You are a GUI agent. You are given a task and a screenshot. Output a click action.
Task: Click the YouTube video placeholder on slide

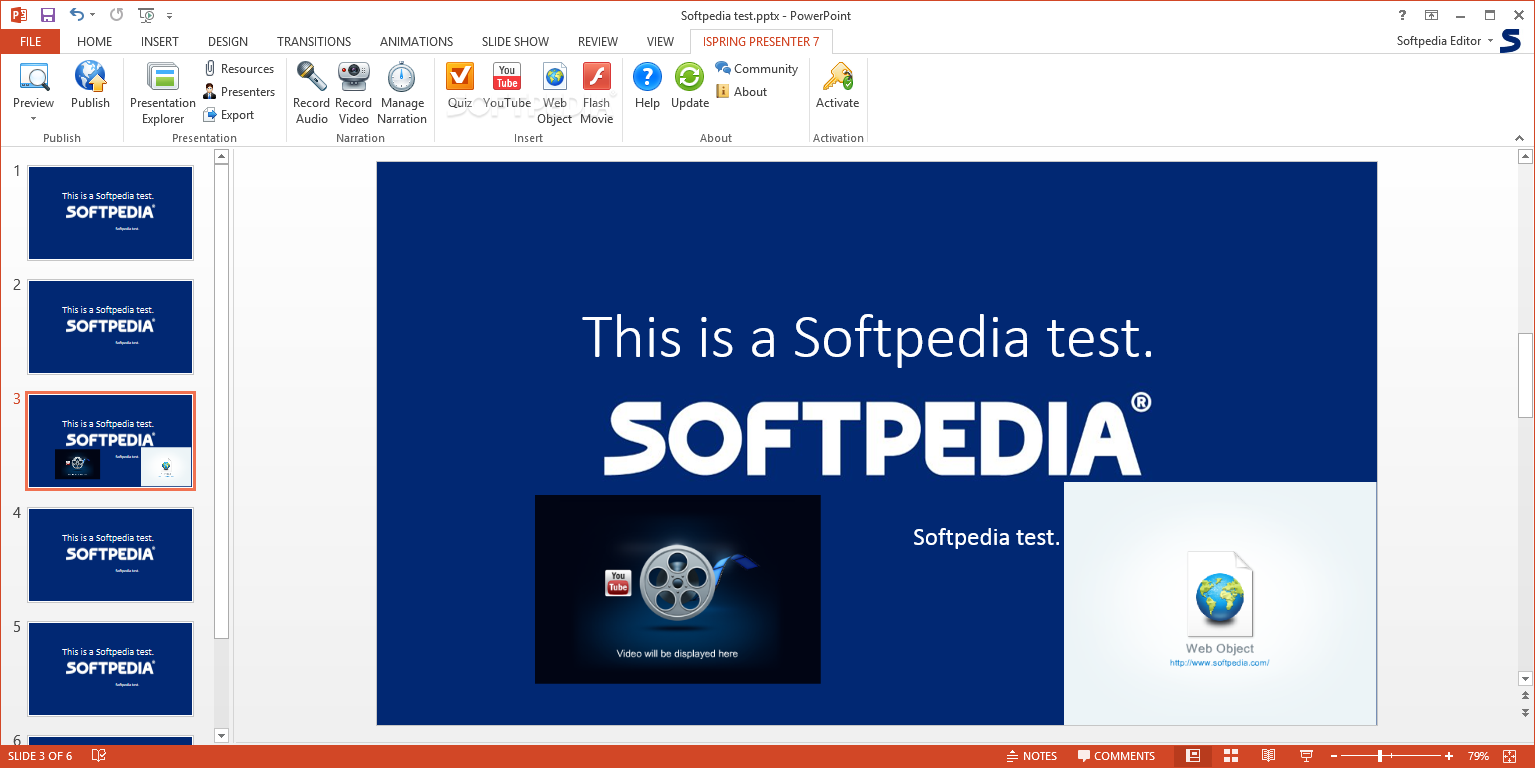click(677, 589)
